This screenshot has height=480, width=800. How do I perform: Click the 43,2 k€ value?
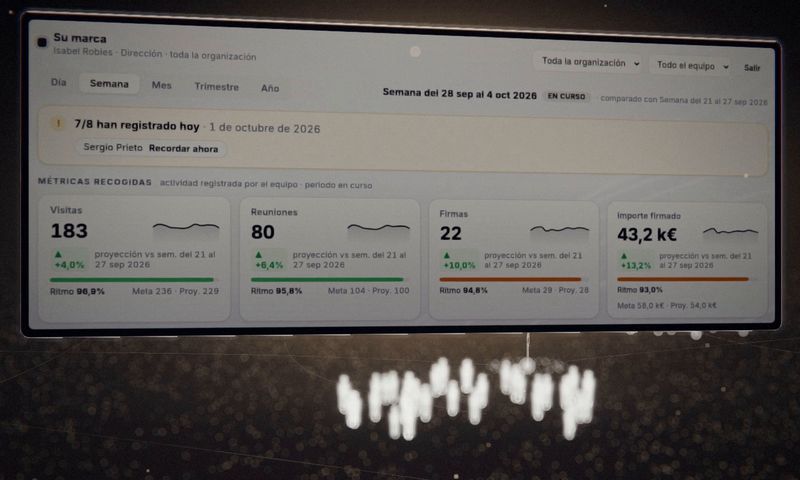coord(647,235)
